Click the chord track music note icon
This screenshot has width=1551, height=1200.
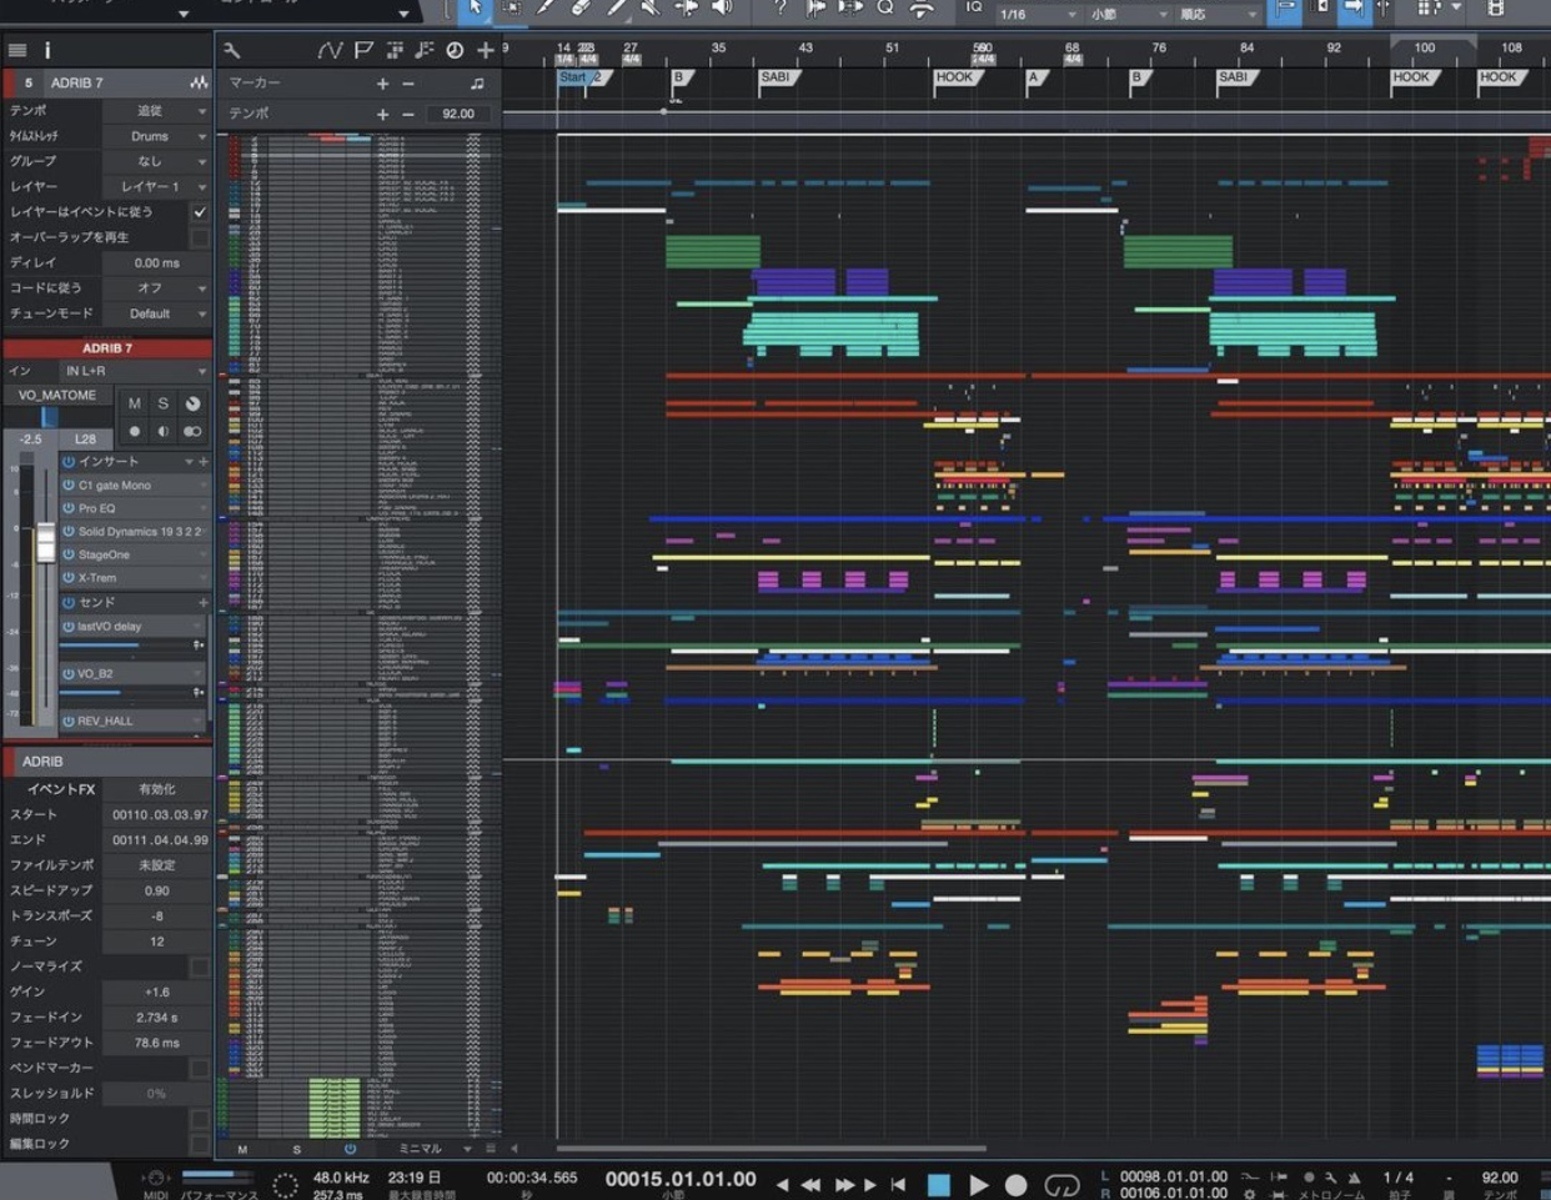tap(477, 84)
